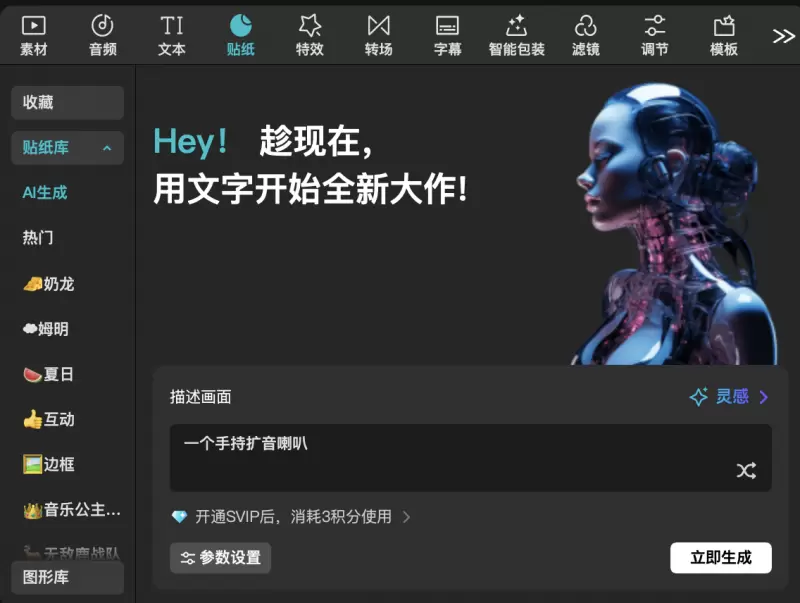Select the AI生成 category in sidebar
This screenshot has height=603, width=800.
(45, 192)
